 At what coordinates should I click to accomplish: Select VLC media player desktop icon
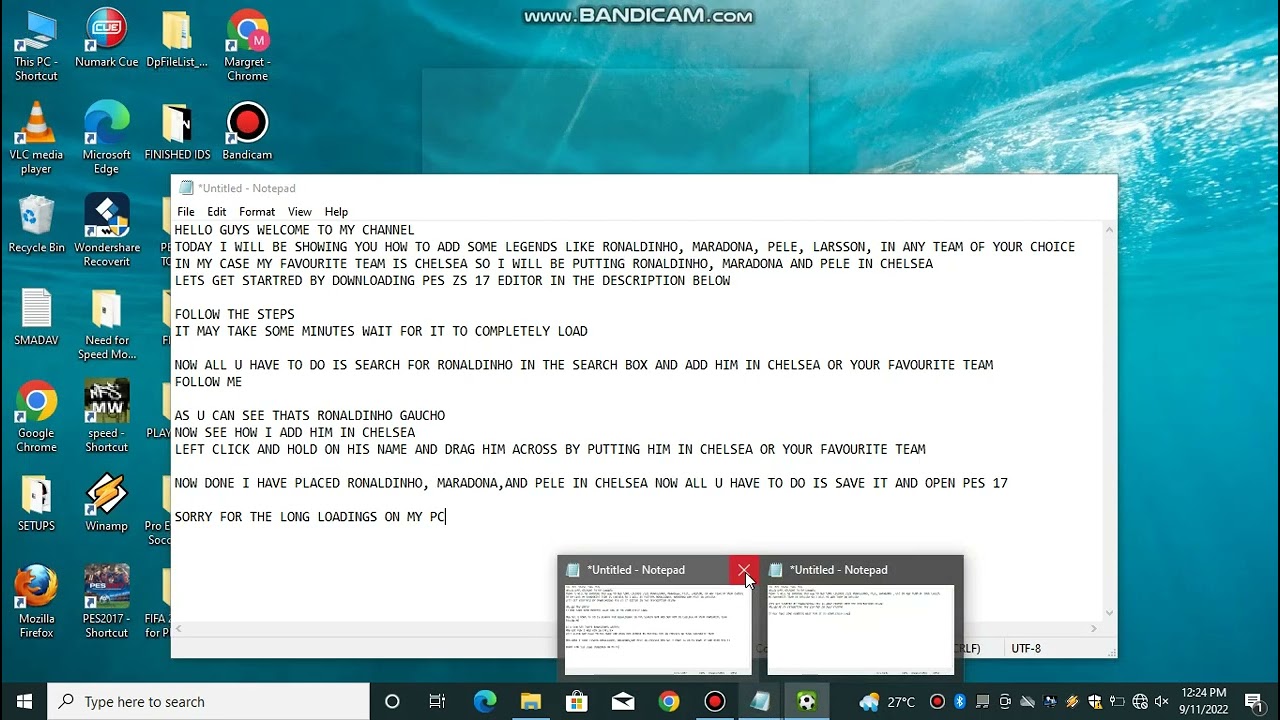[x=36, y=138]
